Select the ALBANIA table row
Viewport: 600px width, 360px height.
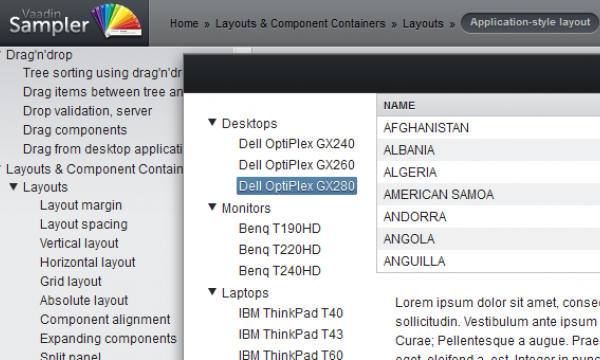point(488,150)
